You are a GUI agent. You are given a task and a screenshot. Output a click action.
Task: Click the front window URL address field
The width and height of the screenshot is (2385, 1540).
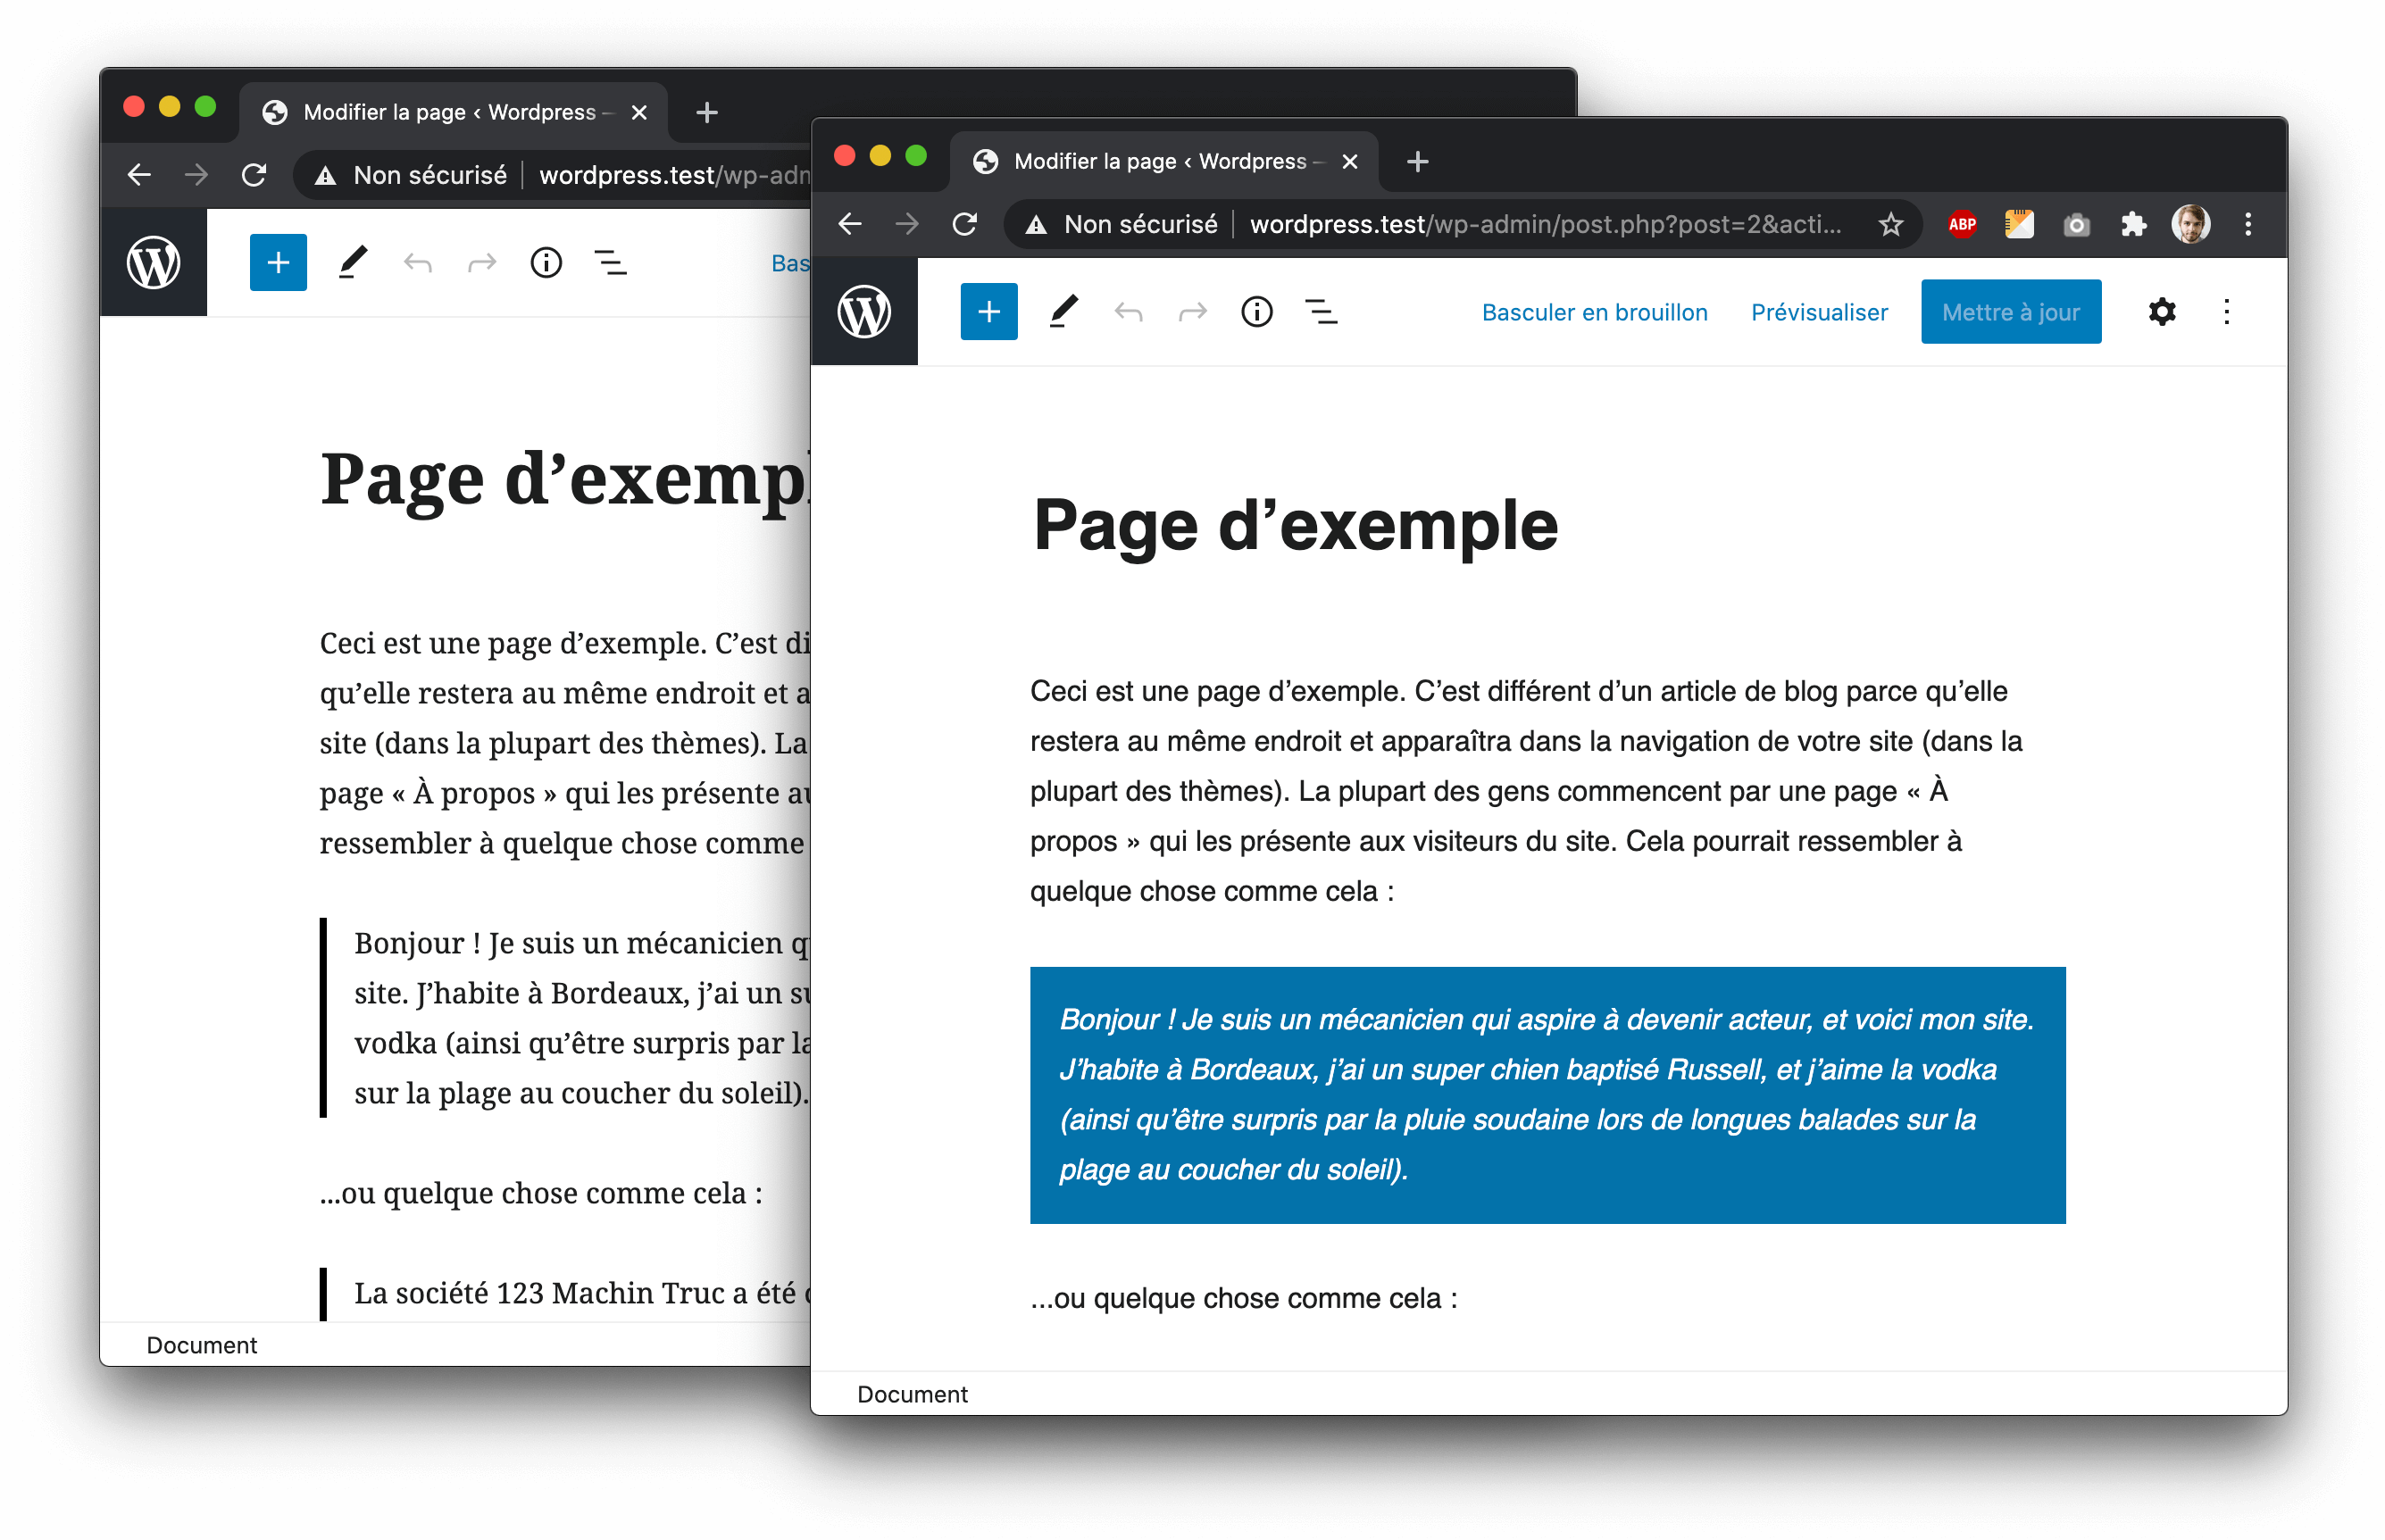click(x=1540, y=224)
